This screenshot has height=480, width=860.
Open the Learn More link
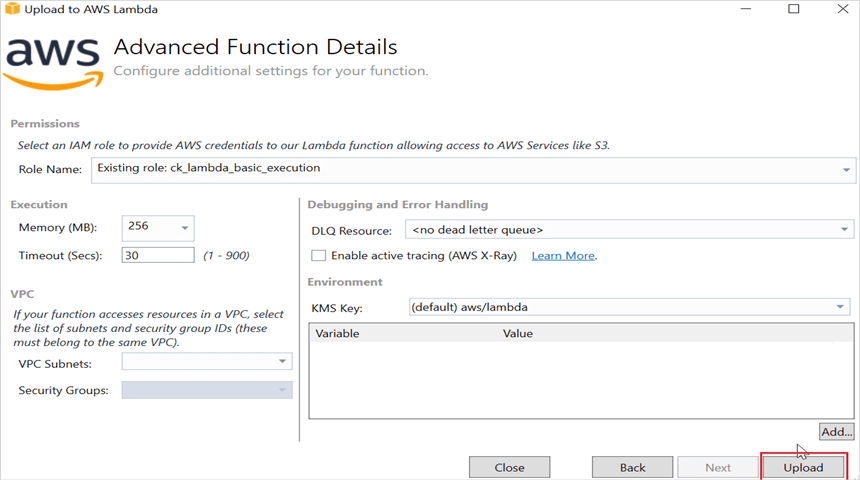click(x=563, y=256)
